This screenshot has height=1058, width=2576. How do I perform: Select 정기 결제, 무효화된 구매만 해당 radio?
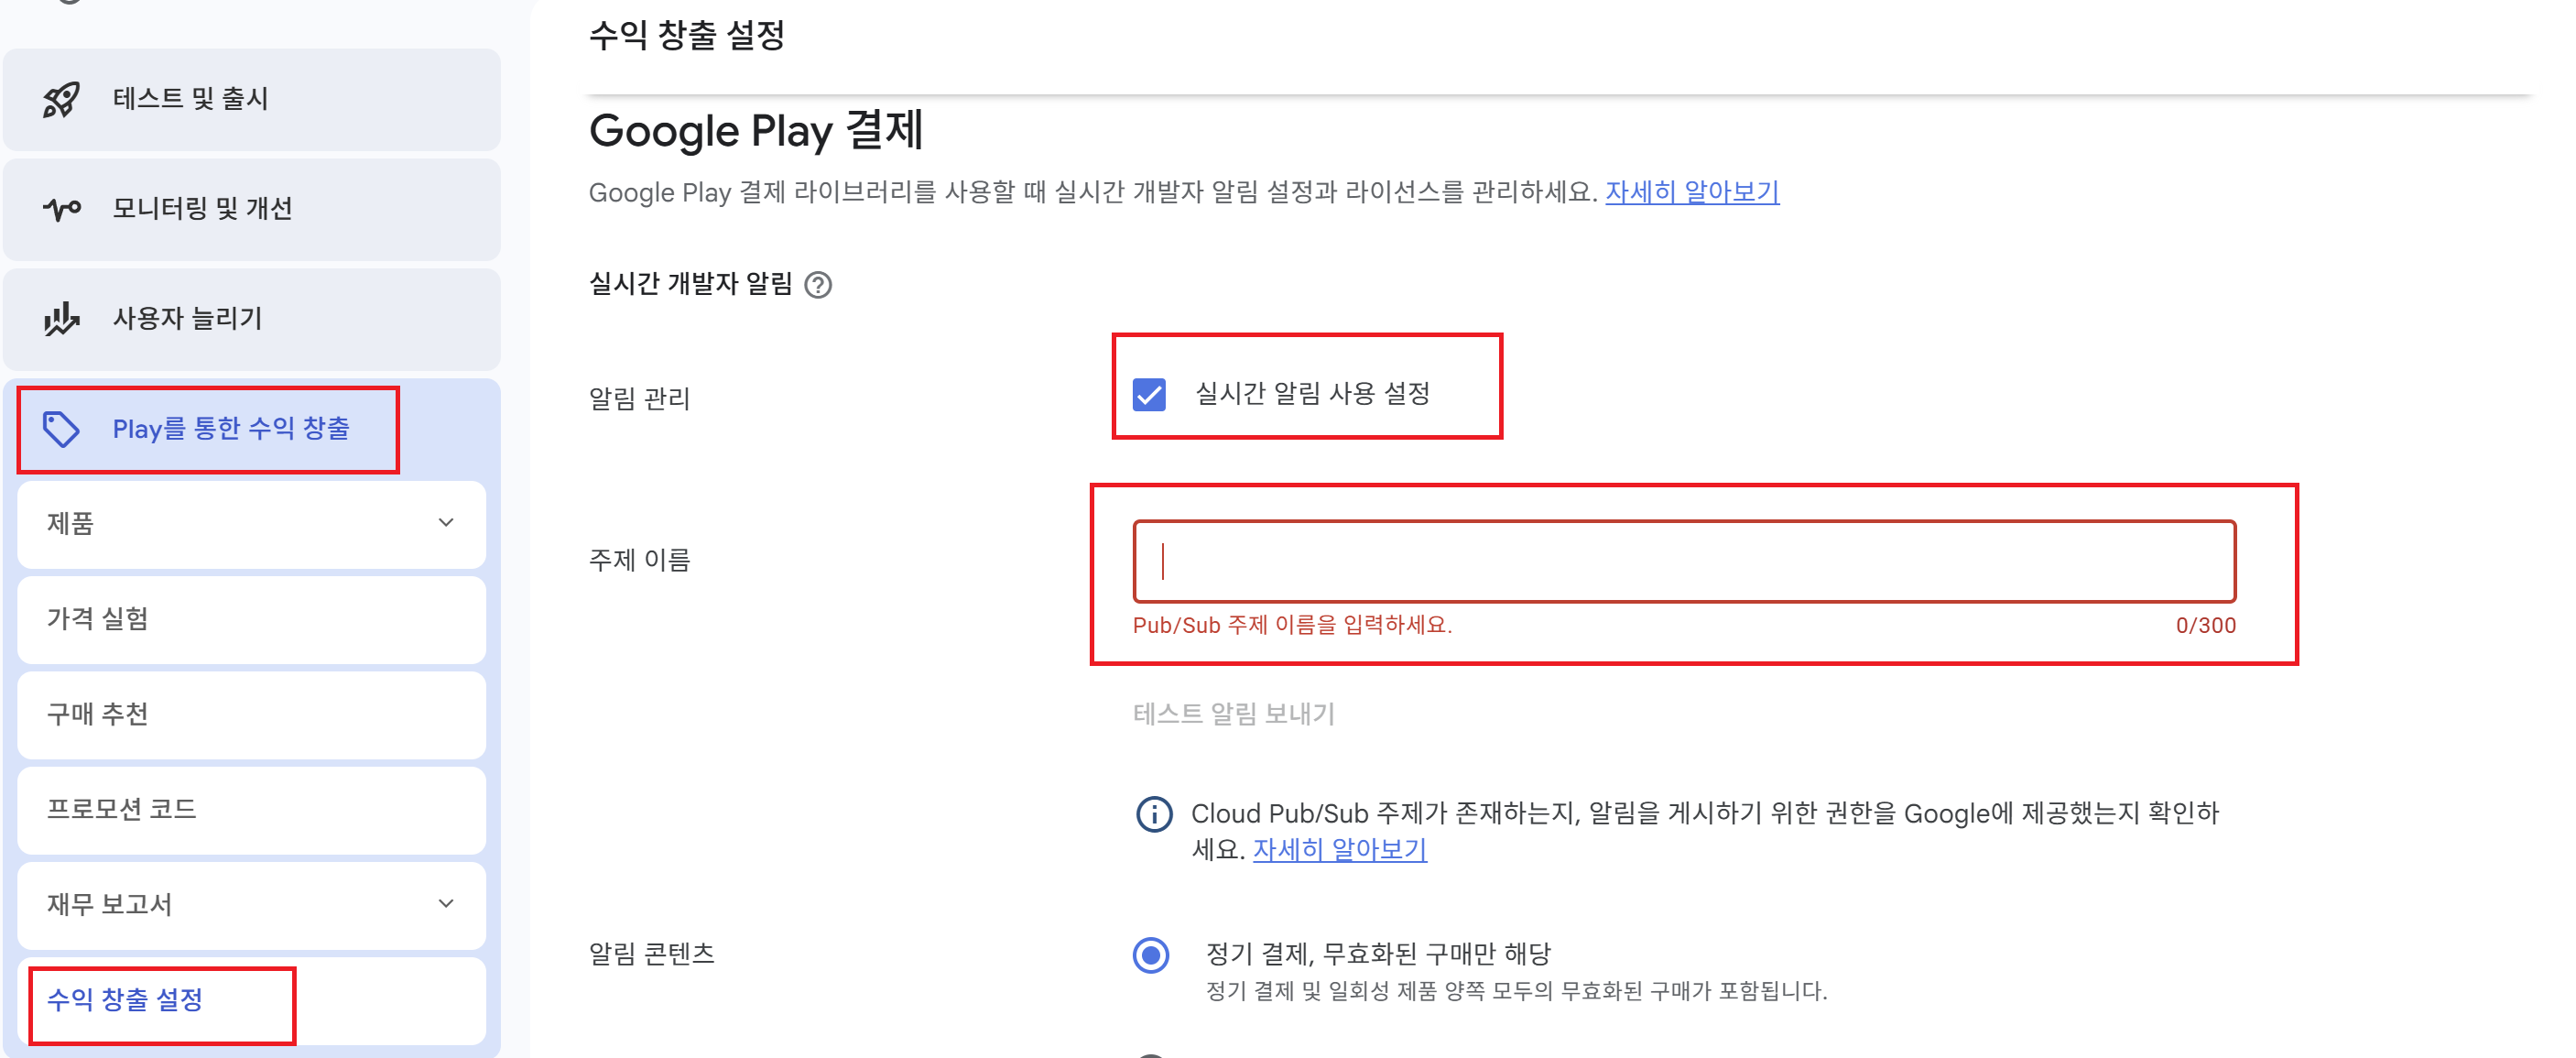[x=1150, y=955]
